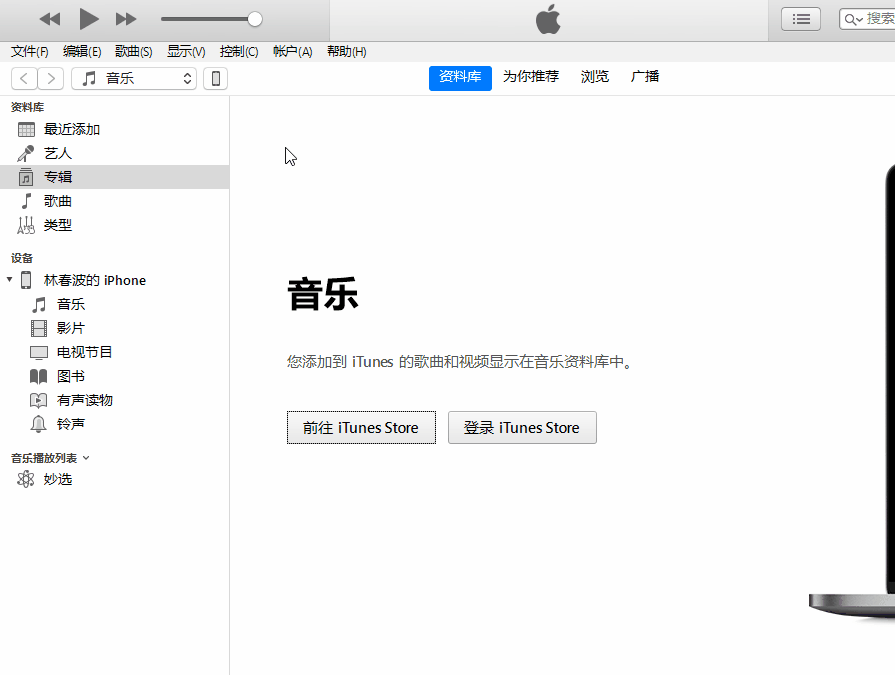Open the 歌曲(S) menu
The width and height of the screenshot is (895, 675).
(x=134, y=52)
